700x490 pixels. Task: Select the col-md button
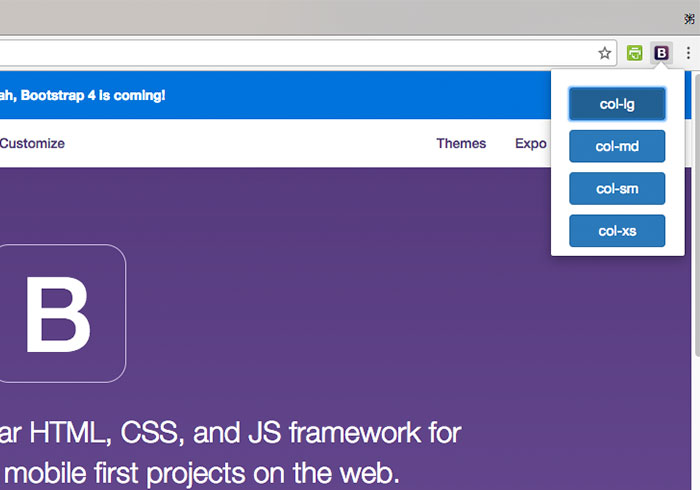pos(617,146)
